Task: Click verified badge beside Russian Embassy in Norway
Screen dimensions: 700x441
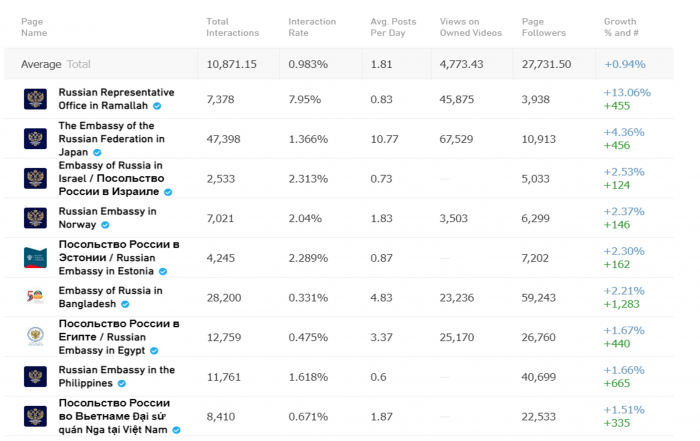Action: click(105, 225)
